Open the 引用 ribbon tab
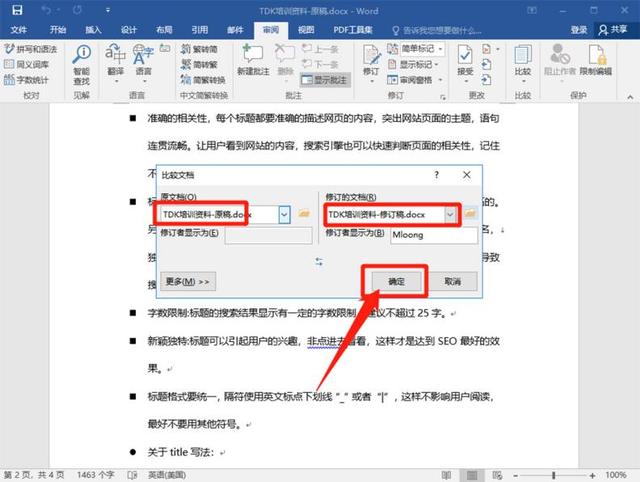The width and height of the screenshot is (640, 482). point(200,30)
